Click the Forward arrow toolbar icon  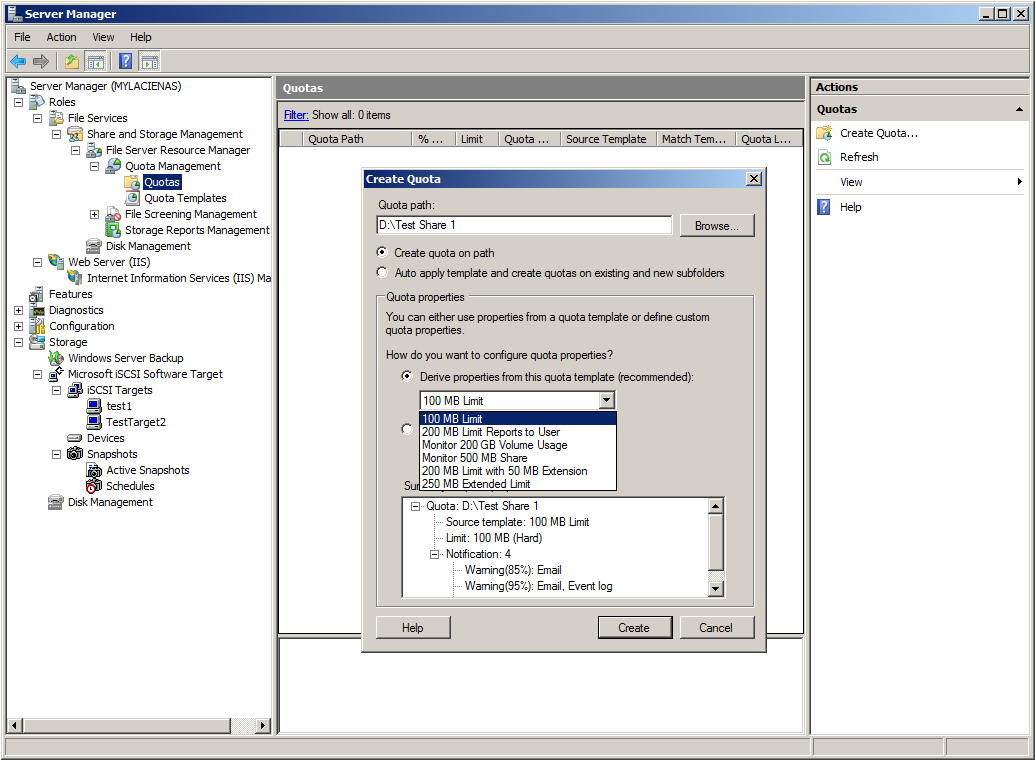(41, 61)
